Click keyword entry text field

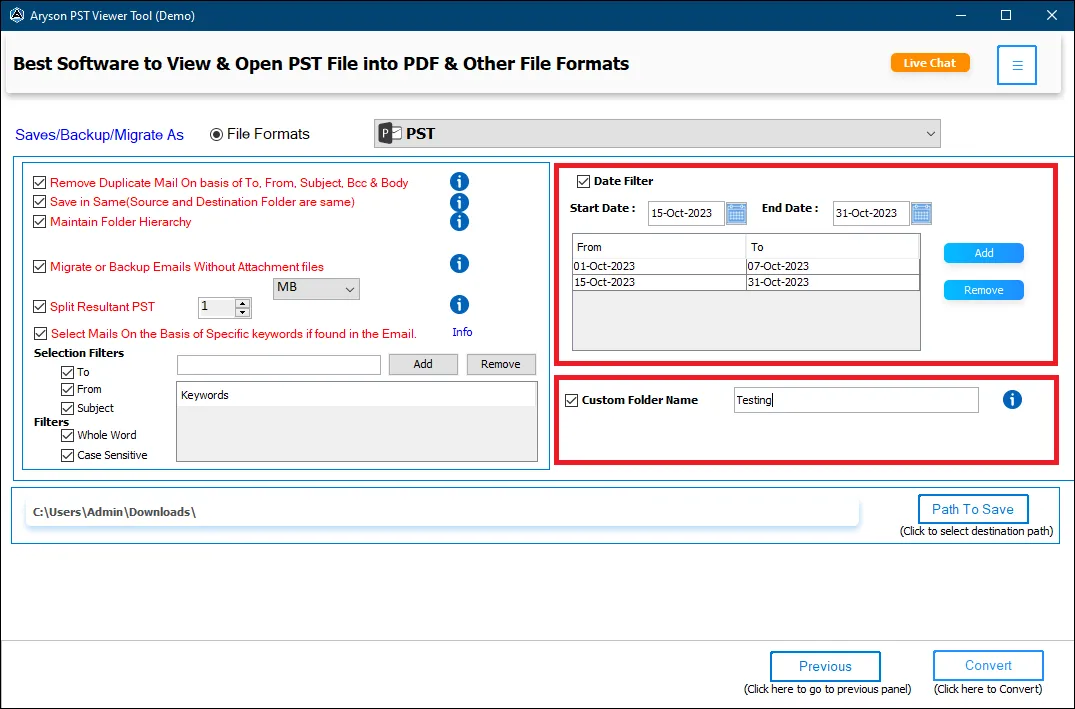pyautogui.click(x=278, y=364)
